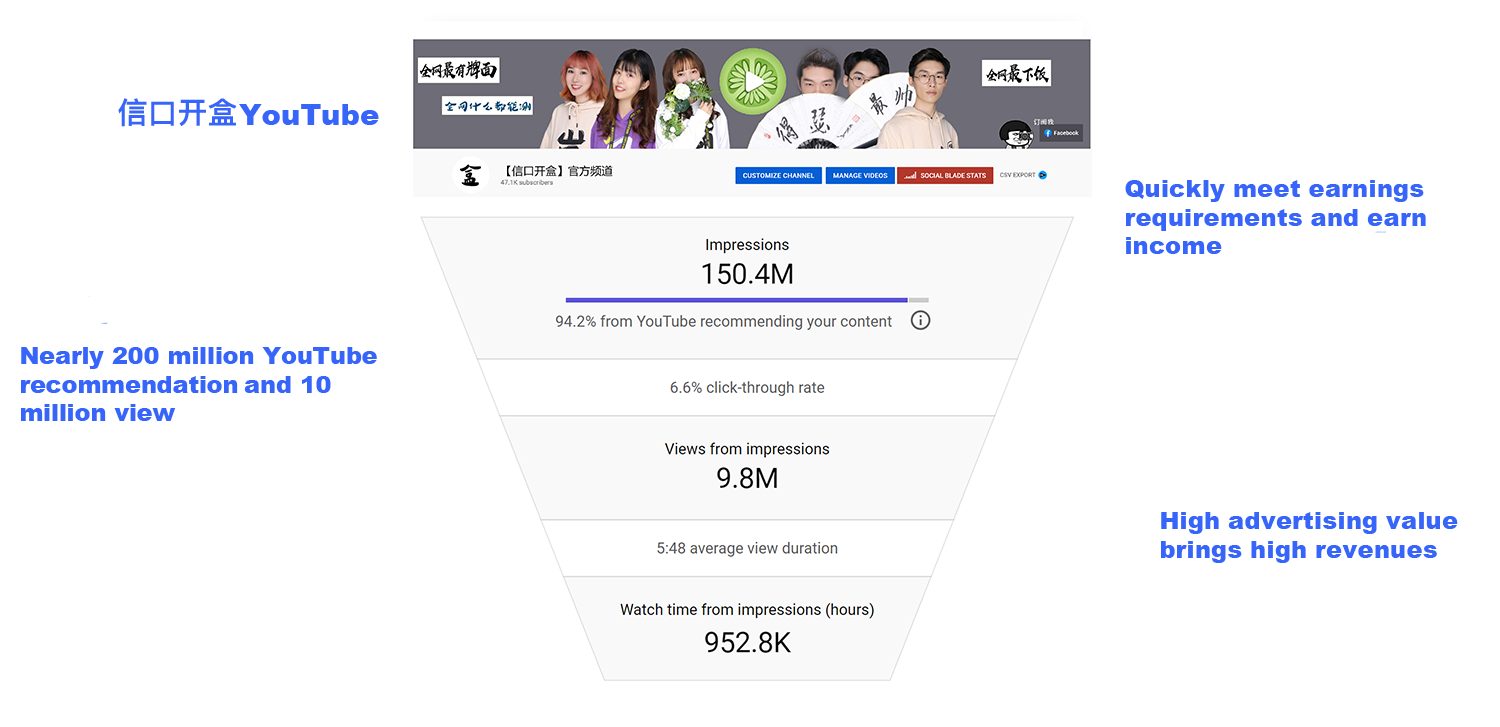The image size is (1500, 727).
Task: Click the 94.2% from YouTube recommending text
Action: (x=724, y=322)
